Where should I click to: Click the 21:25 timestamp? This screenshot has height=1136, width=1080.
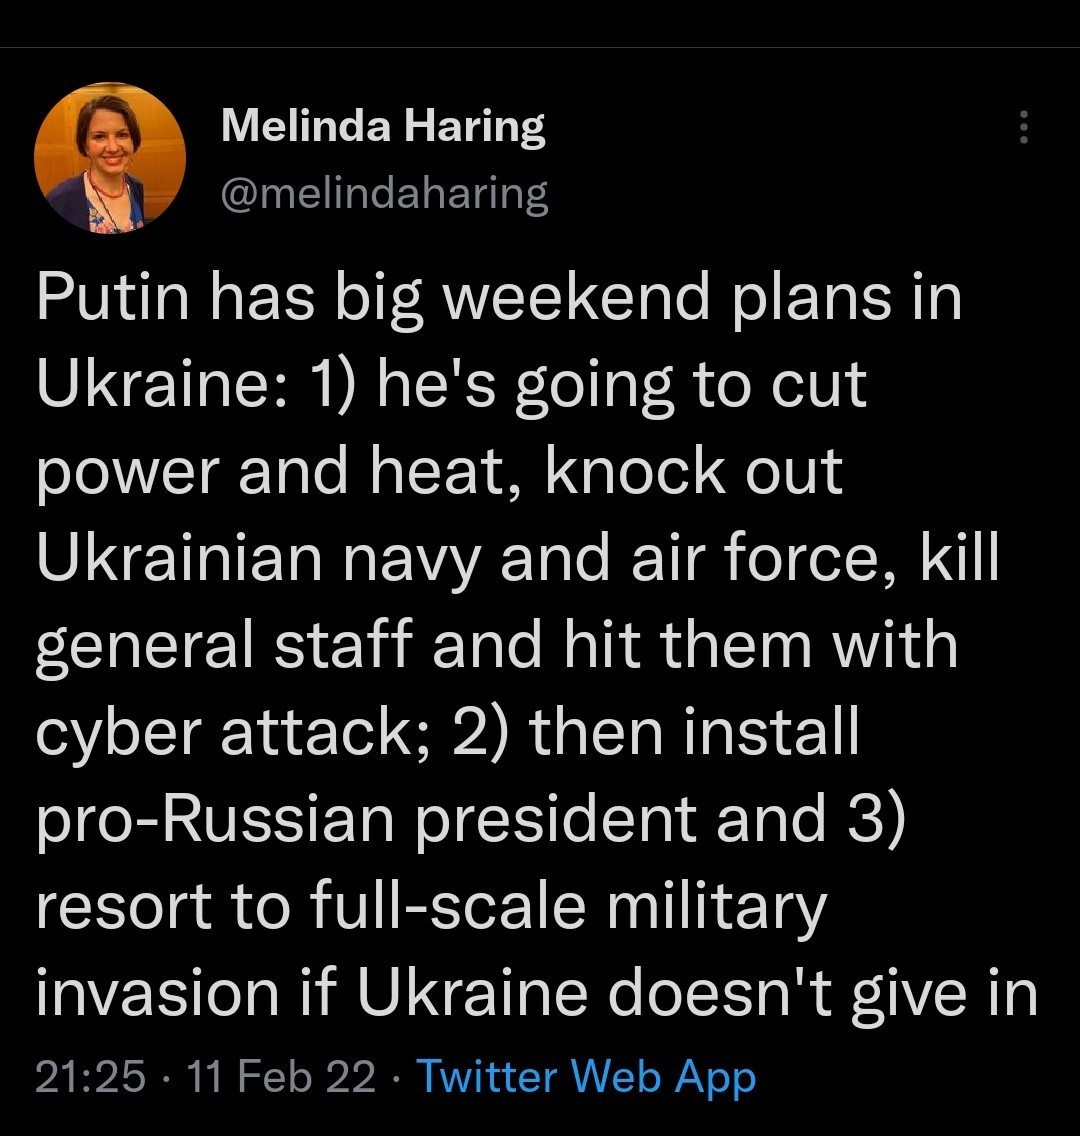[90, 1077]
